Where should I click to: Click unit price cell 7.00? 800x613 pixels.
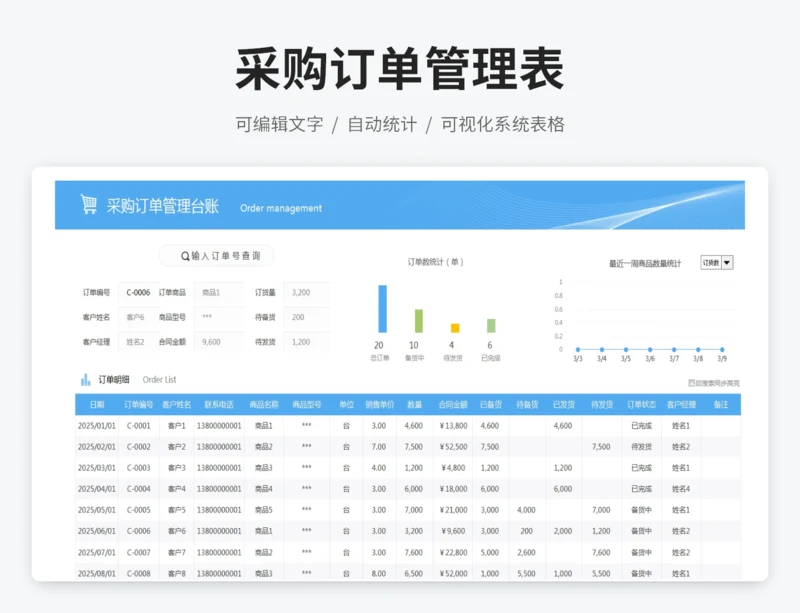coord(379,447)
